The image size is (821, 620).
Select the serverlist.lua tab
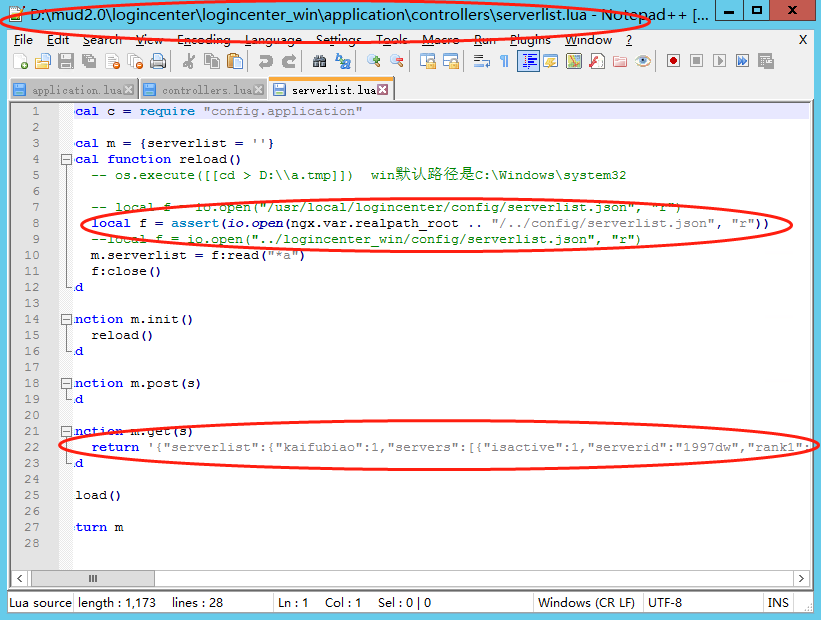coord(331,89)
